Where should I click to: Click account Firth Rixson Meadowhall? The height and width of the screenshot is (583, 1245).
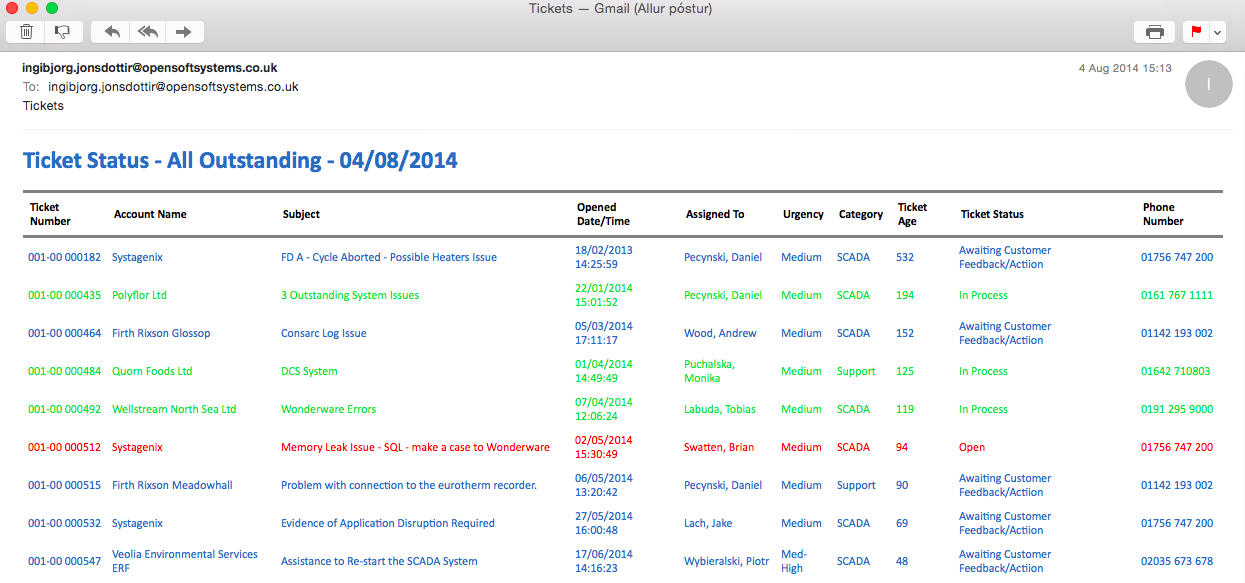tap(172, 485)
